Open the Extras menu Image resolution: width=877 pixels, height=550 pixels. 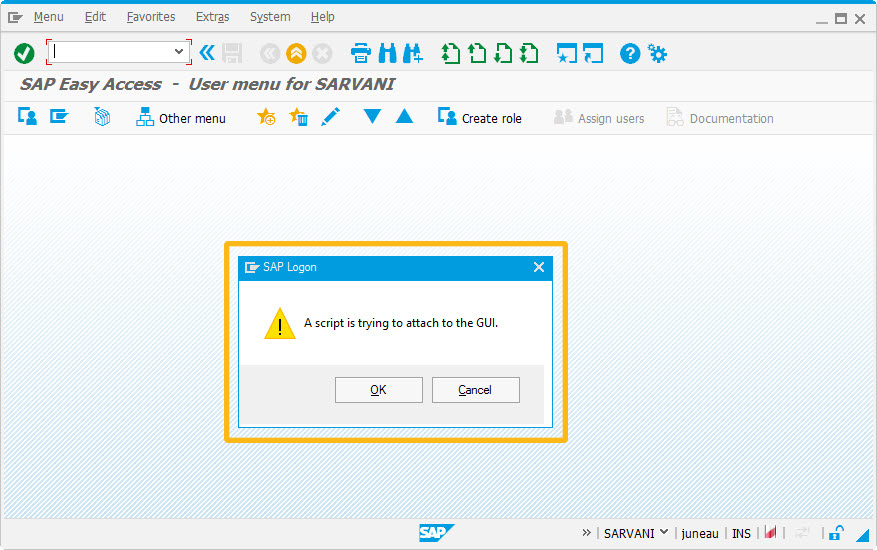(x=213, y=17)
